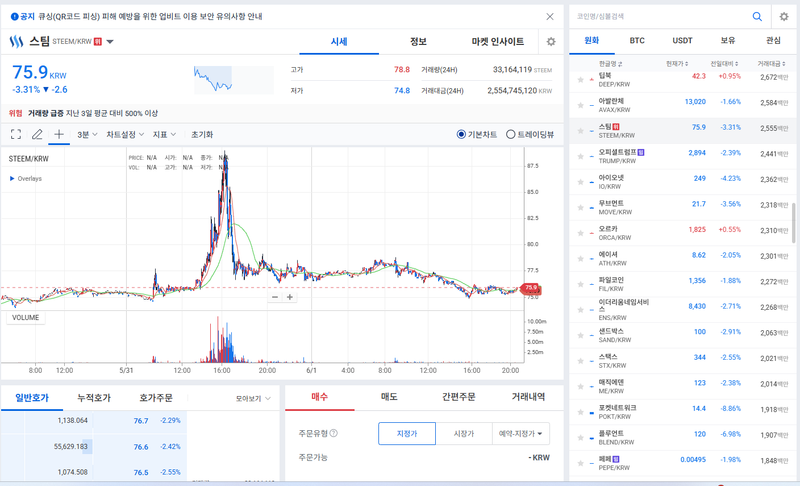
Task: Zoom in chart with plus button
Action: [290, 297]
